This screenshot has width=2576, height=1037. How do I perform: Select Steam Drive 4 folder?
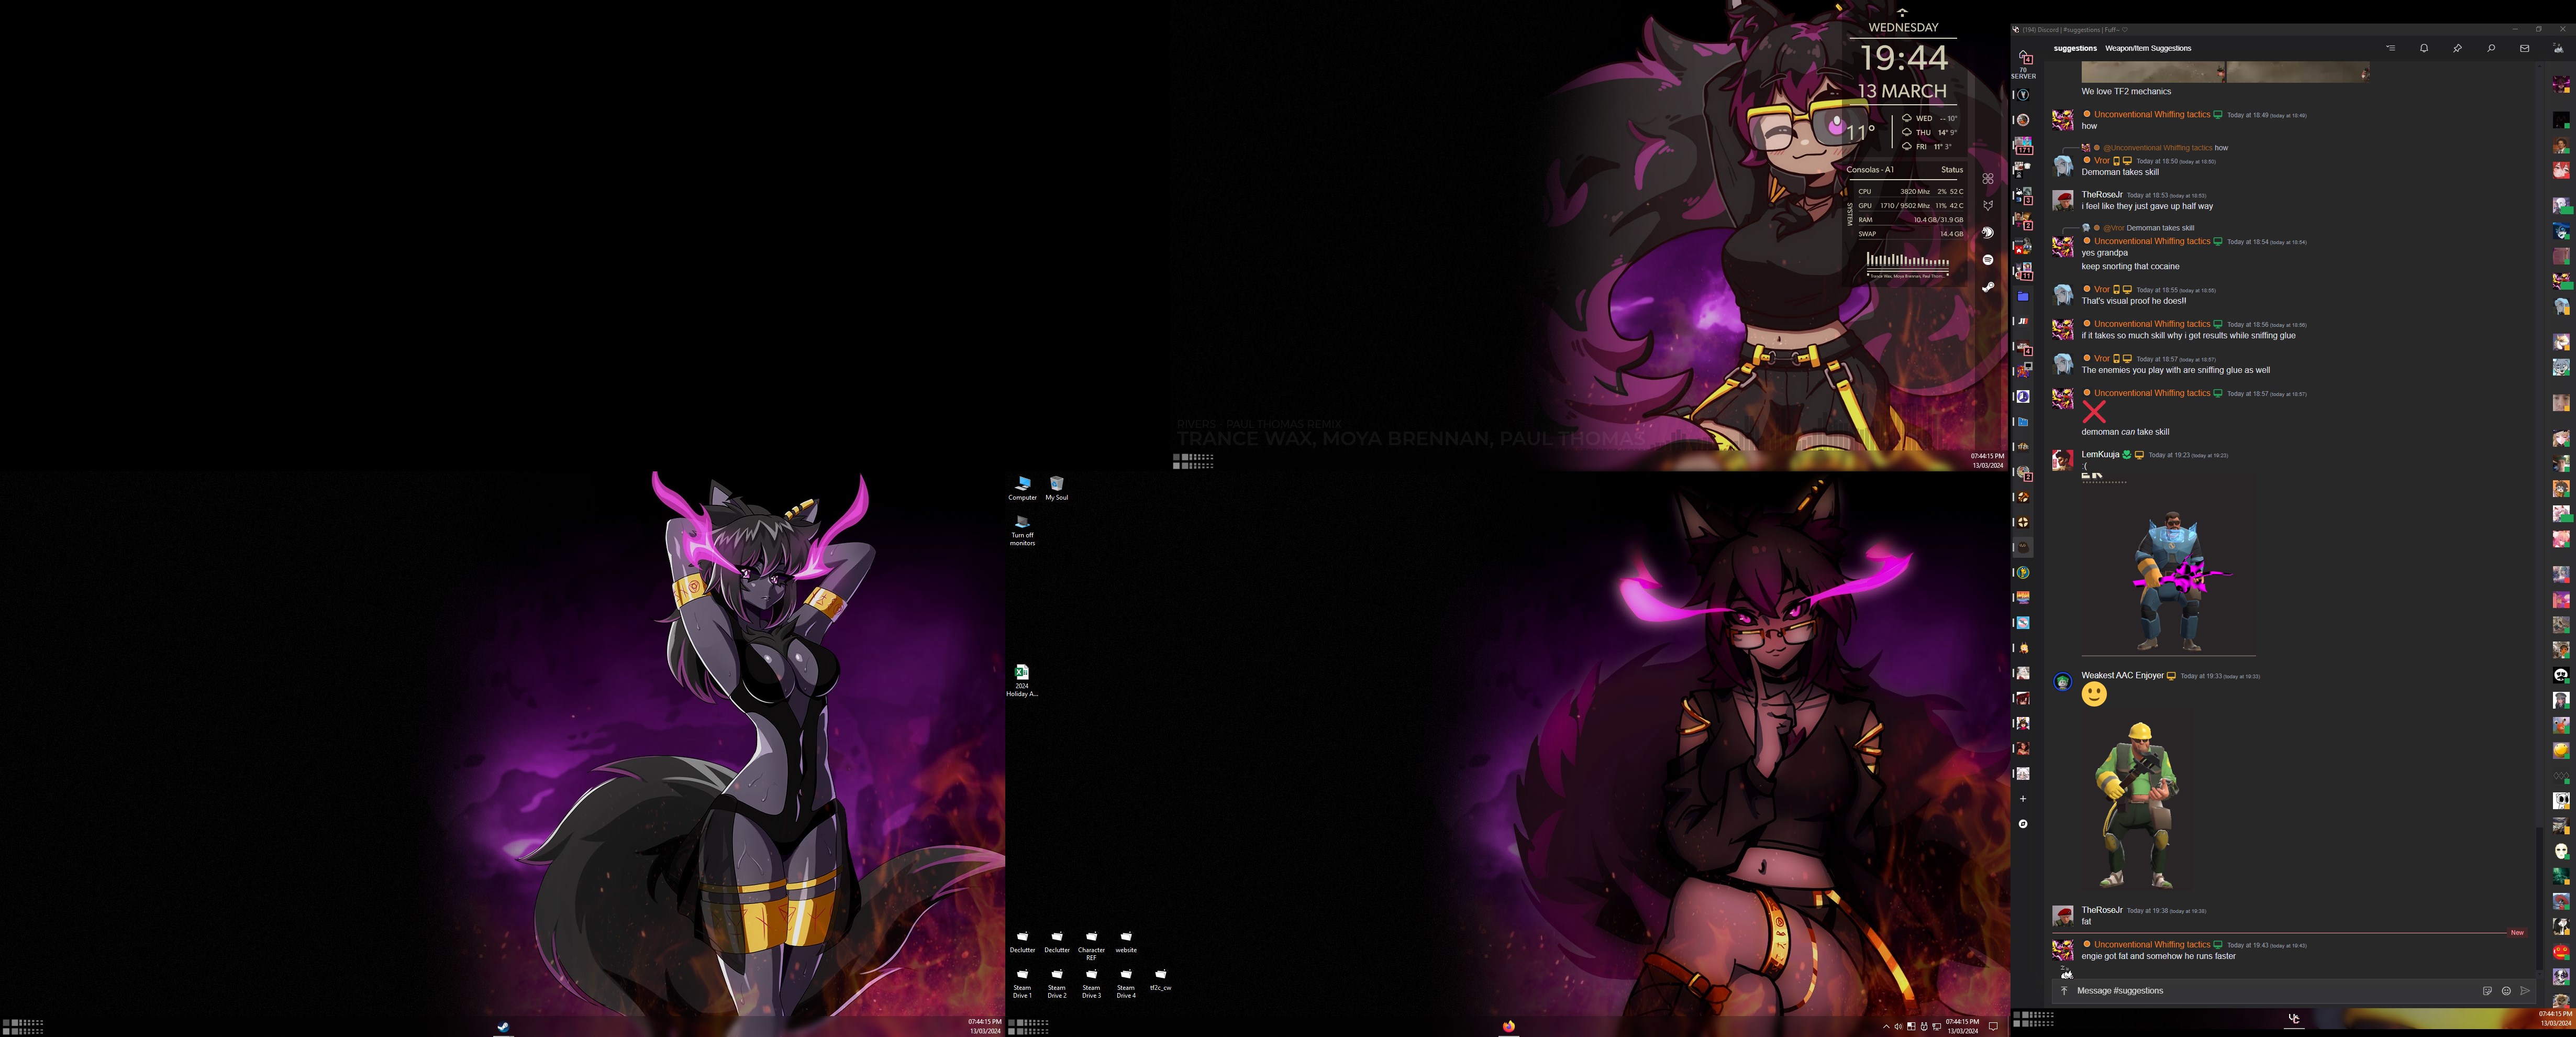tap(1126, 983)
